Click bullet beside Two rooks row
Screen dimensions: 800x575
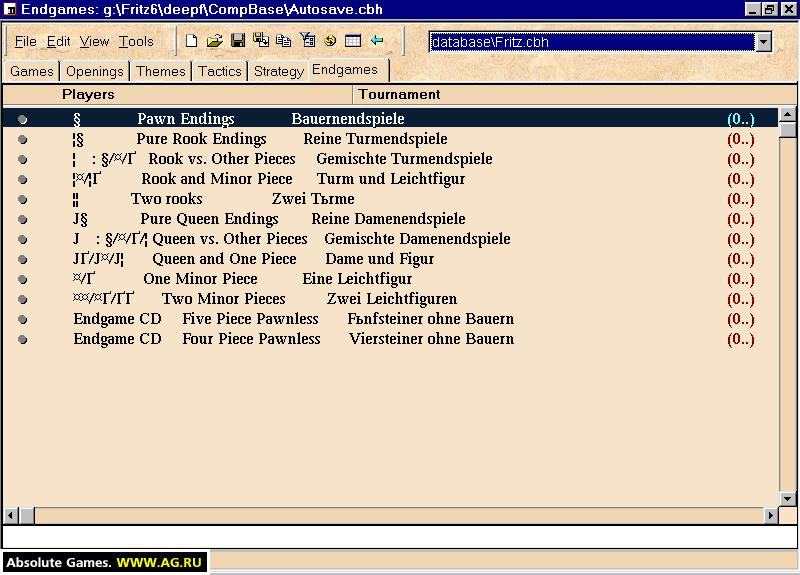click(22, 199)
